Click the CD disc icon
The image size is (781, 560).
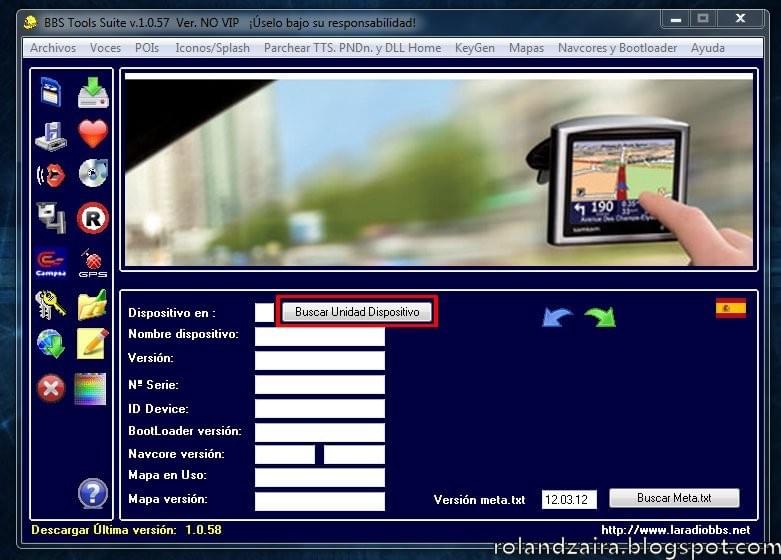[x=93, y=173]
